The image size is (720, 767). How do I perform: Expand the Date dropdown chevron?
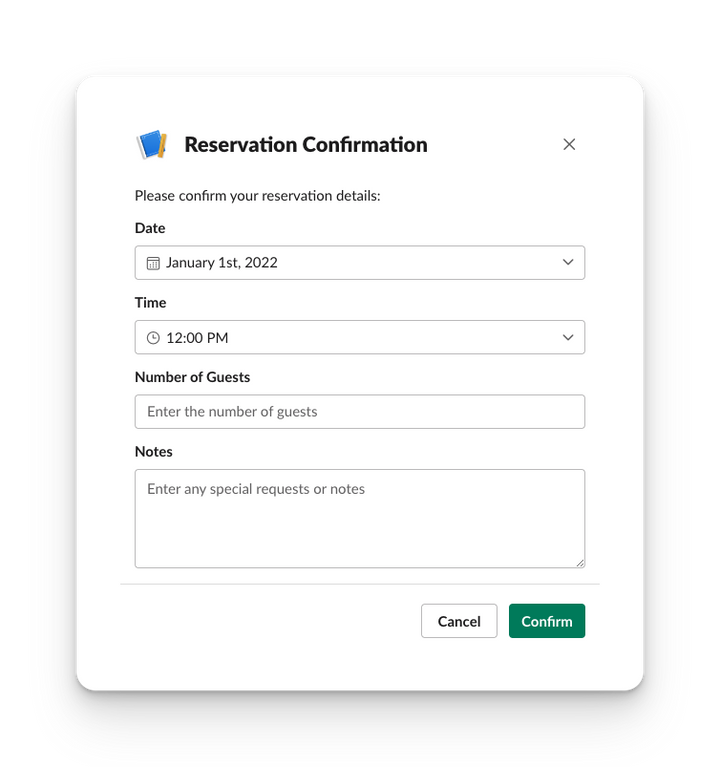point(568,263)
